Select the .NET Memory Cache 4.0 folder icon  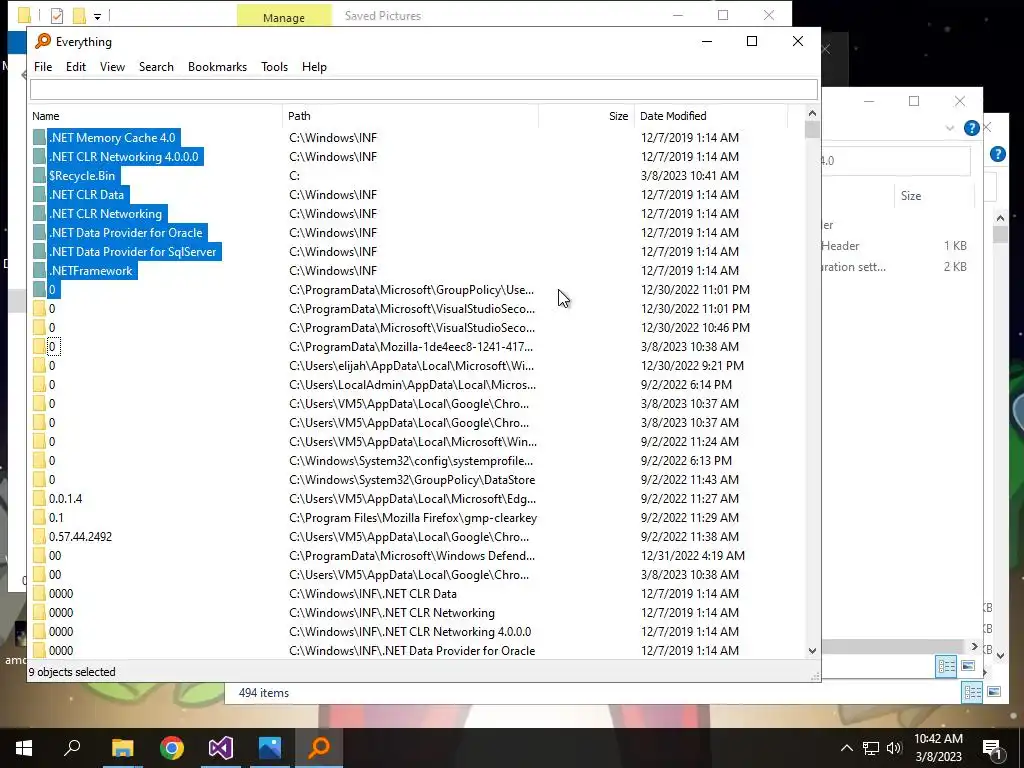tap(39, 138)
